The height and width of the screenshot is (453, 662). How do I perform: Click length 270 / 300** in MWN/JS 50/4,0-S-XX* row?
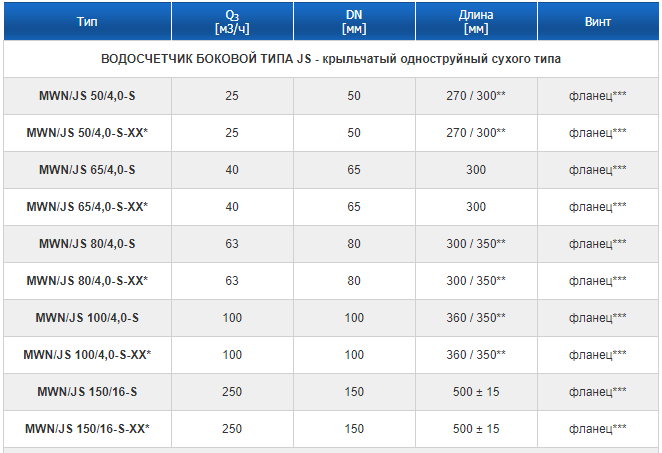pos(476,133)
